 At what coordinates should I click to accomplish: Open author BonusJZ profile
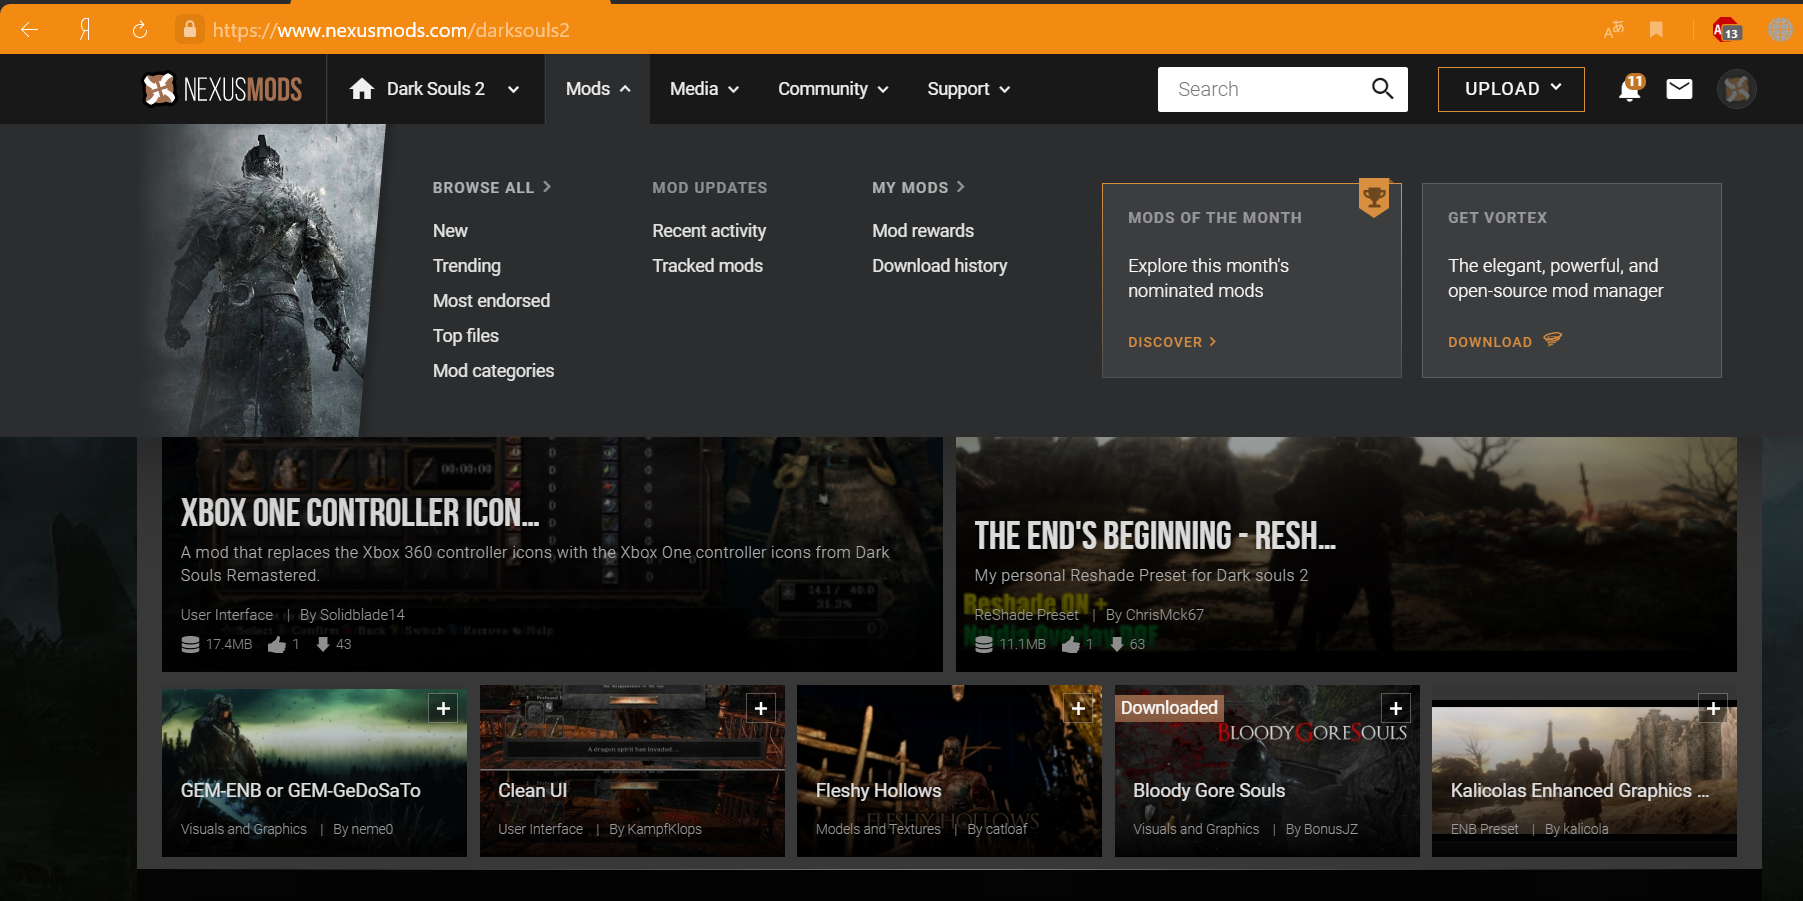point(1331,829)
